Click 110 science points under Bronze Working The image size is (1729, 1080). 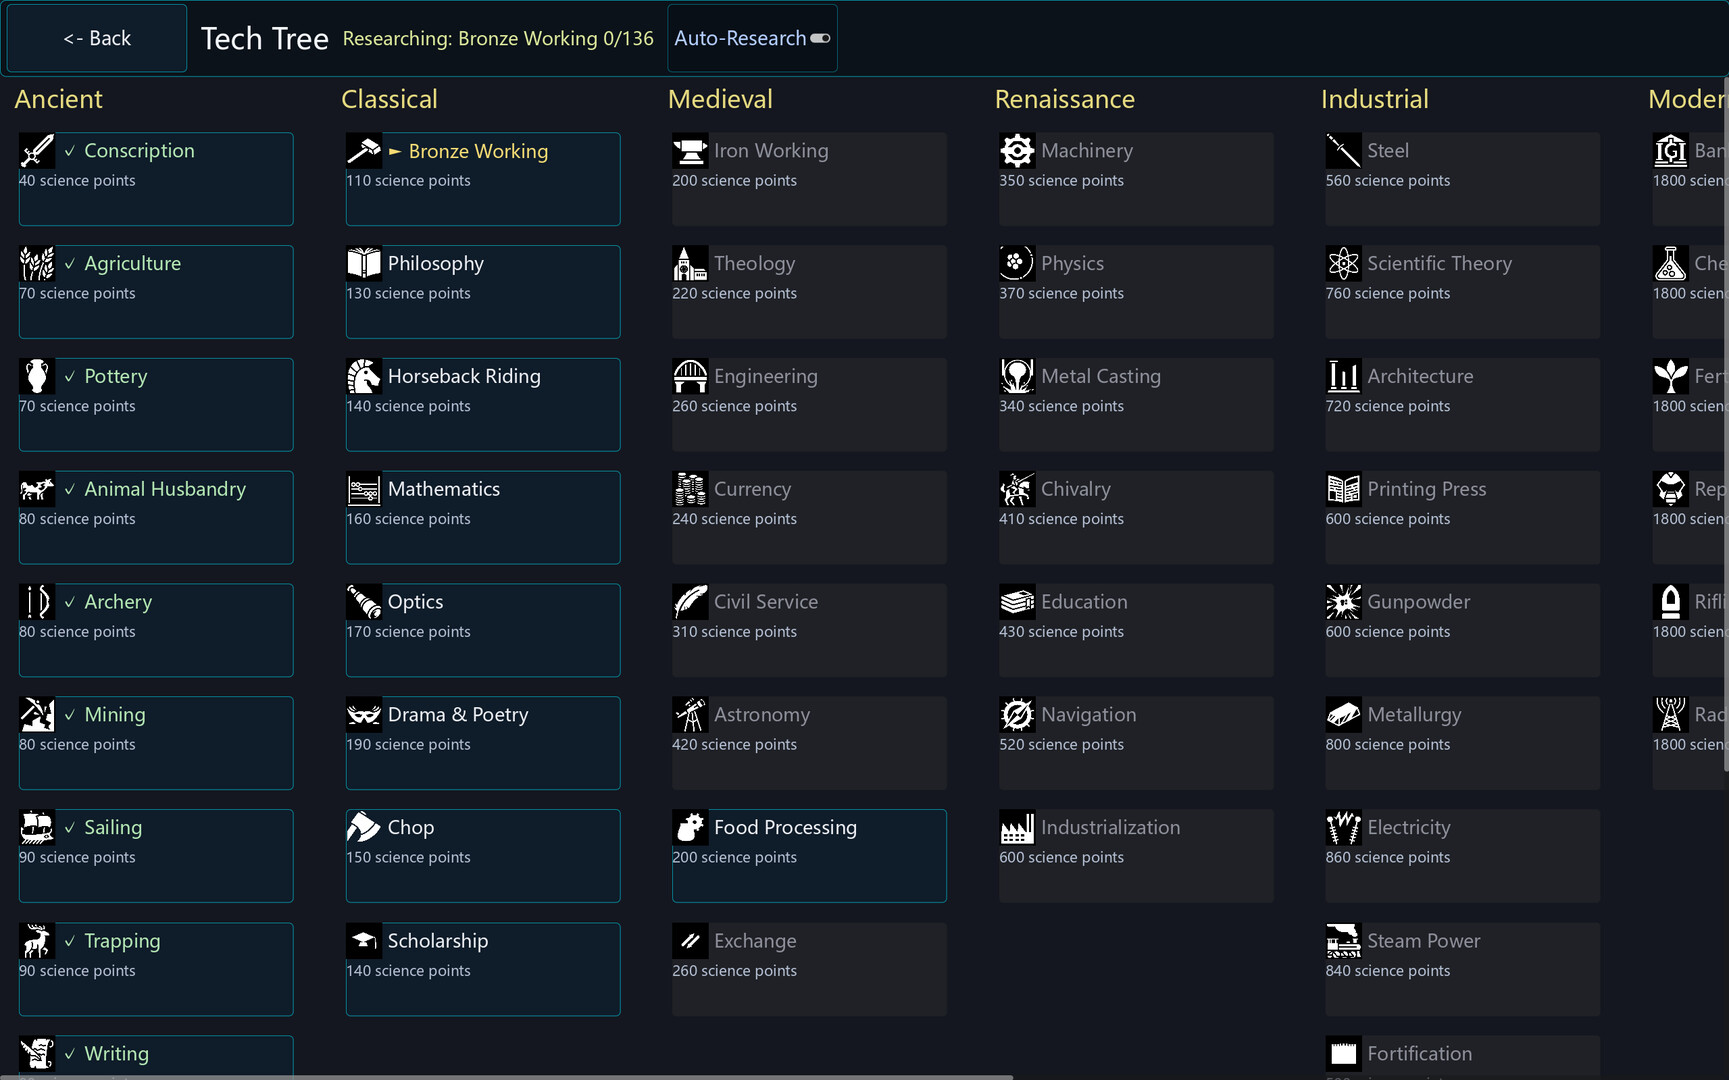coord(408,181)
